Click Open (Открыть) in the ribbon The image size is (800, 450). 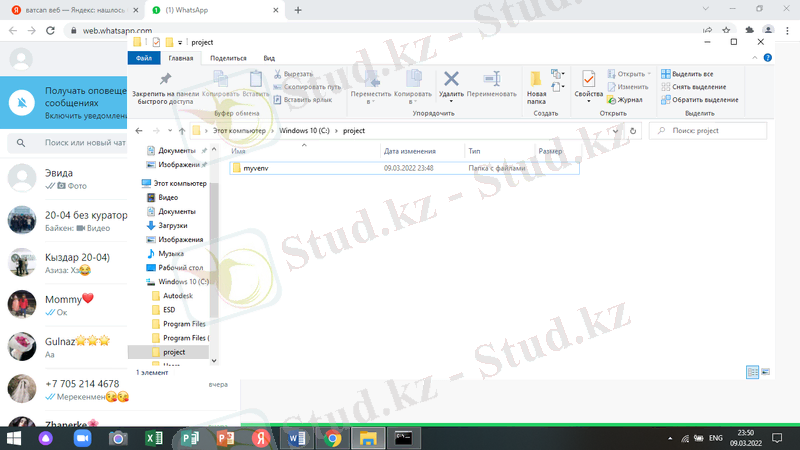point(629,74)
